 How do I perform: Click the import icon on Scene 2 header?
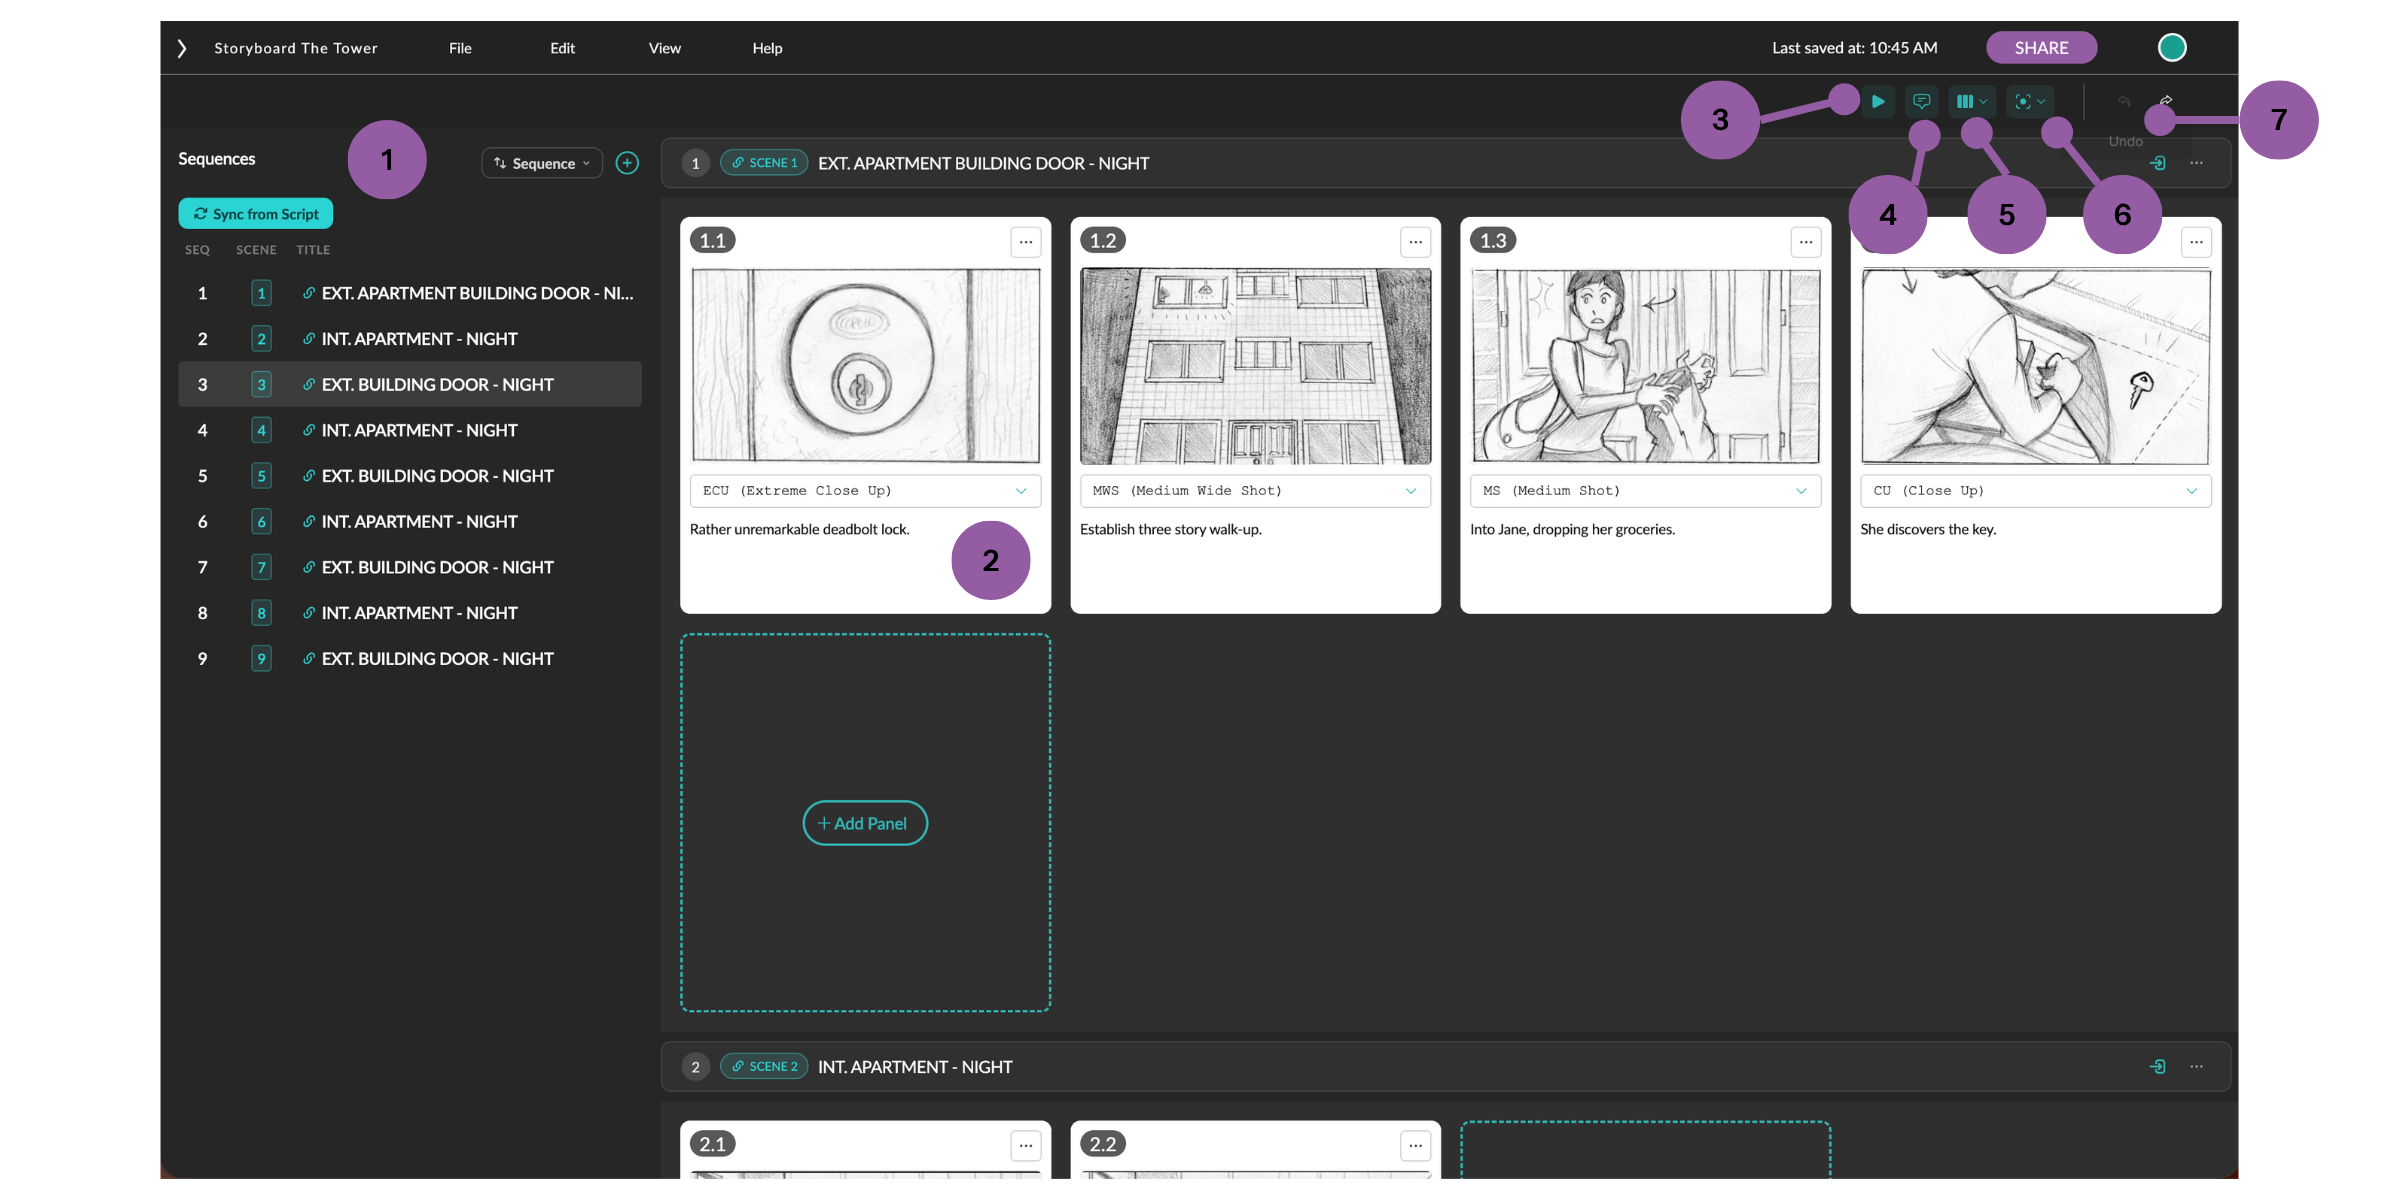click(x=2158, y=1067)
